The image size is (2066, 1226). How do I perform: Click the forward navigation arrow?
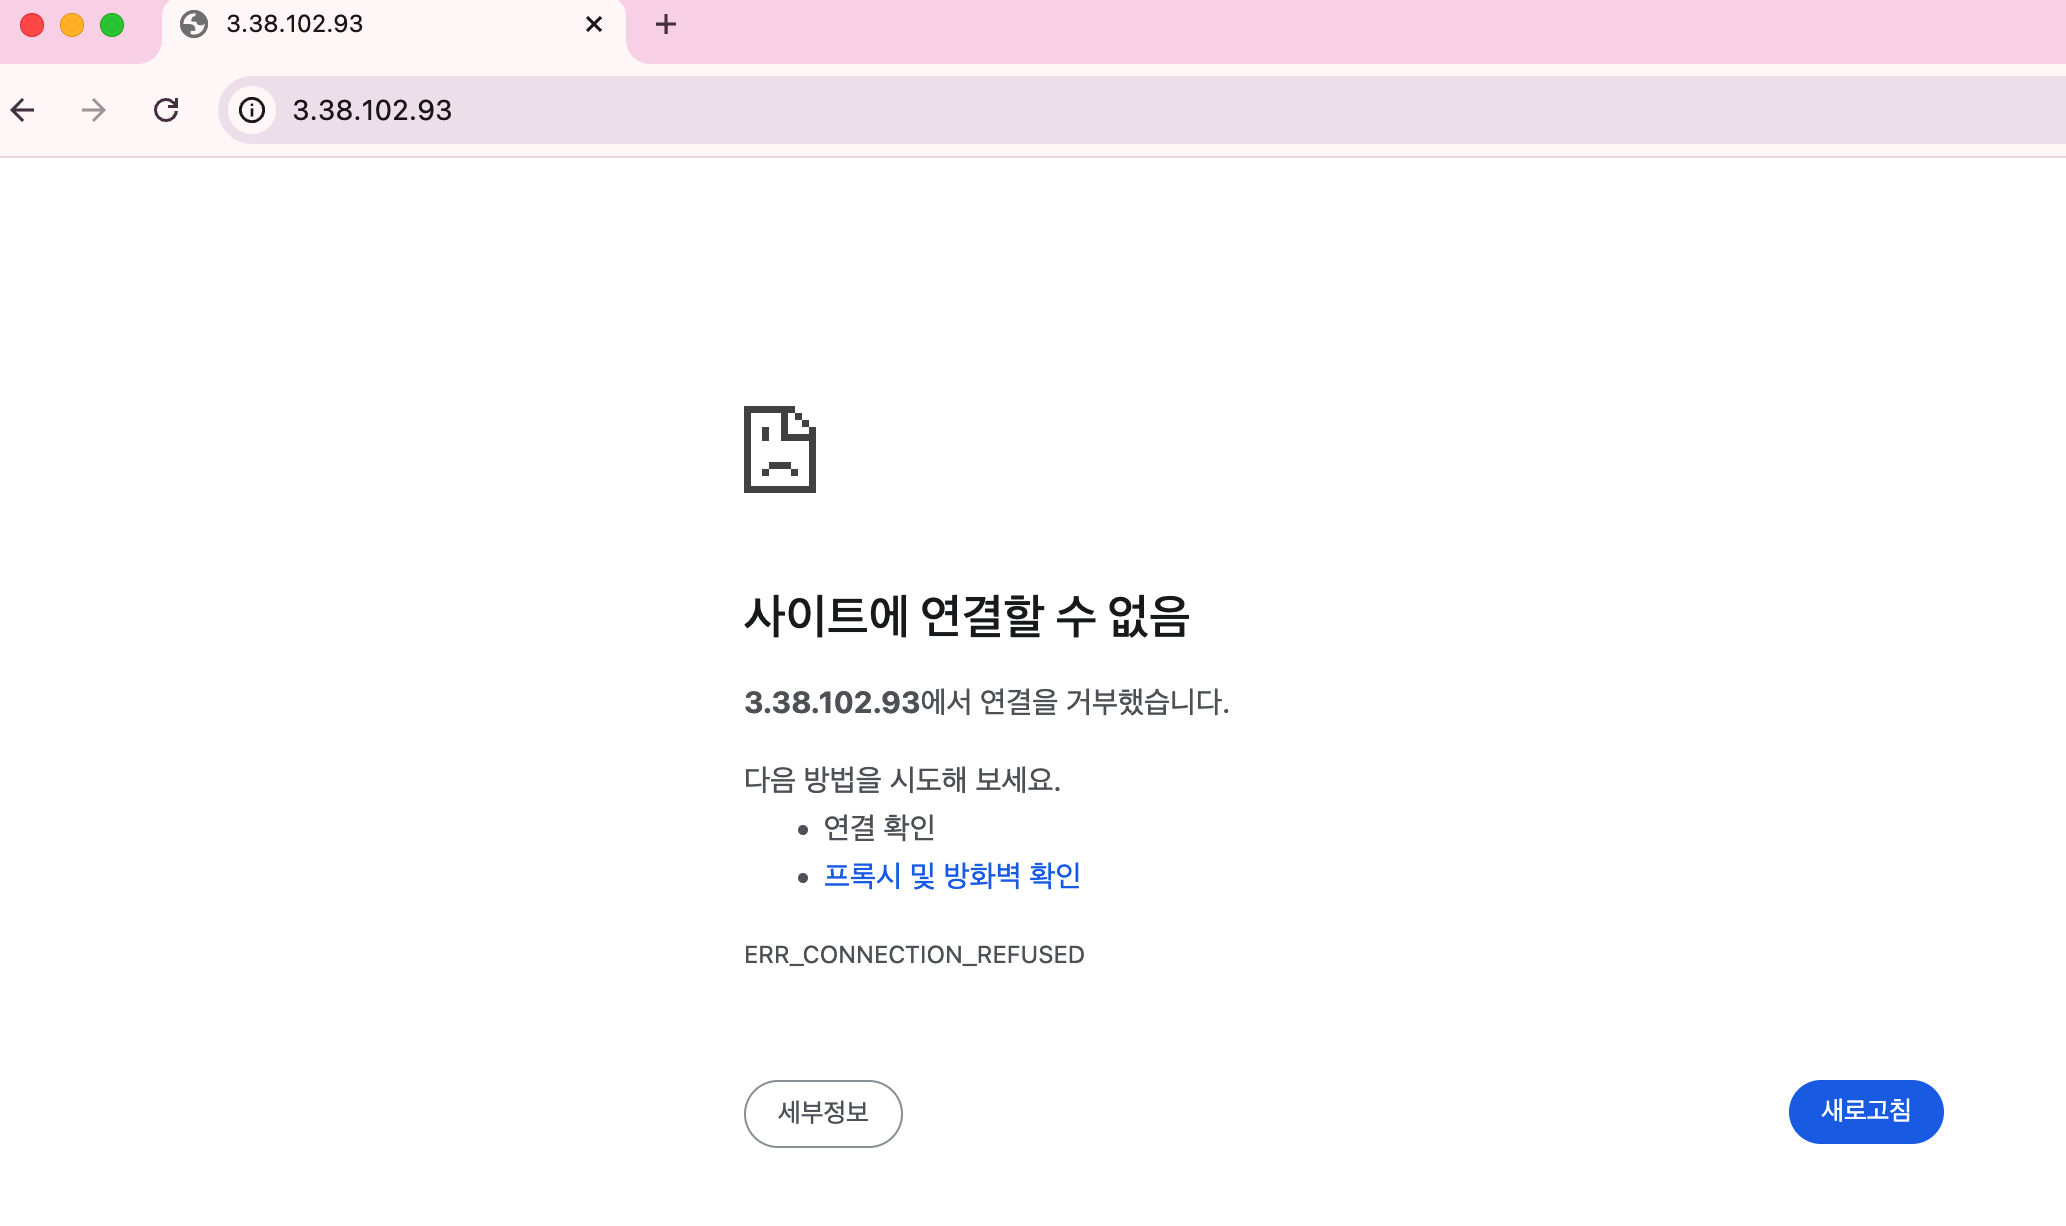(x=93, y=110)
